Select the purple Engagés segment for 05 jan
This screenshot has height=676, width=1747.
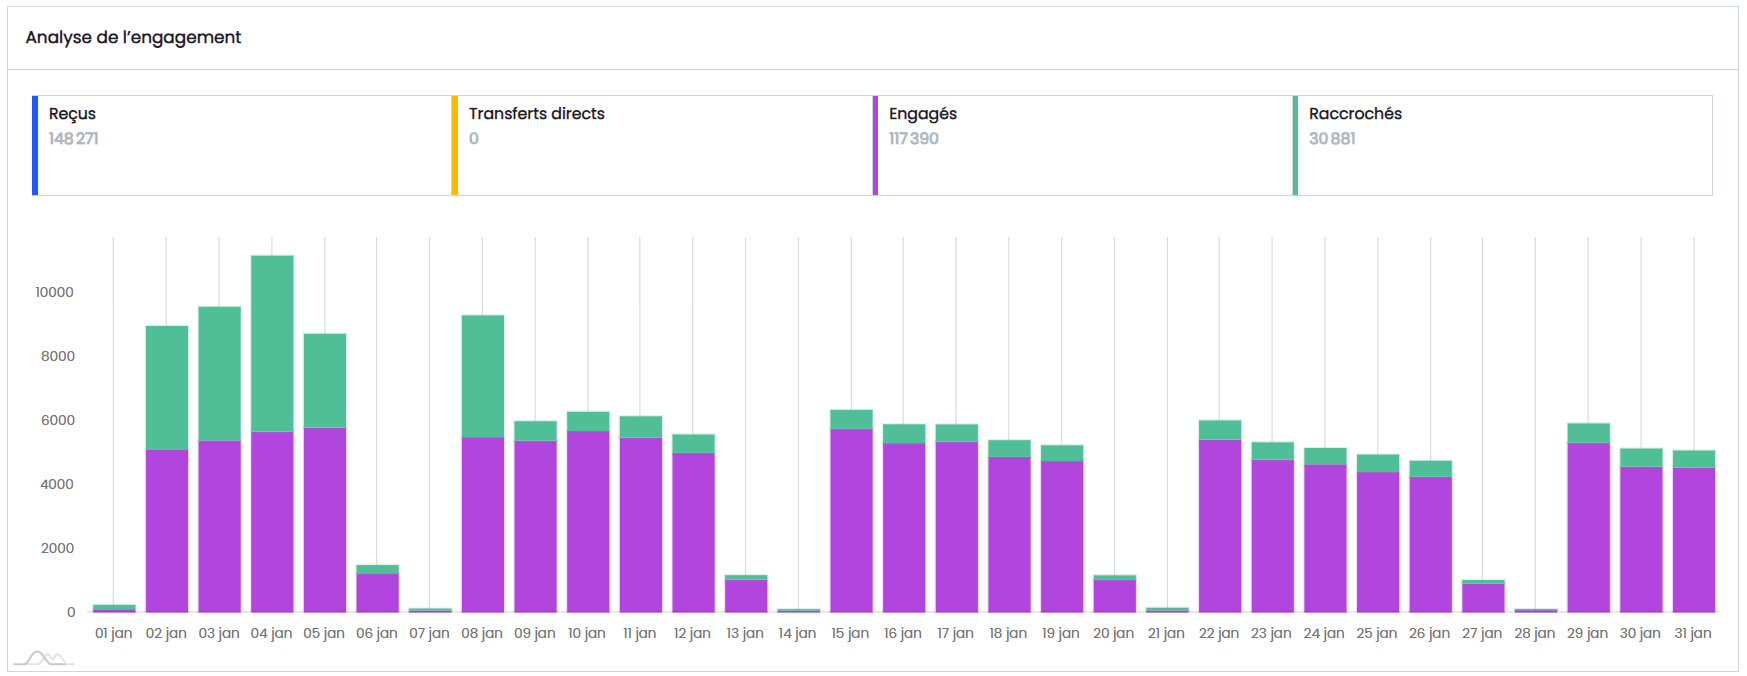325,520
